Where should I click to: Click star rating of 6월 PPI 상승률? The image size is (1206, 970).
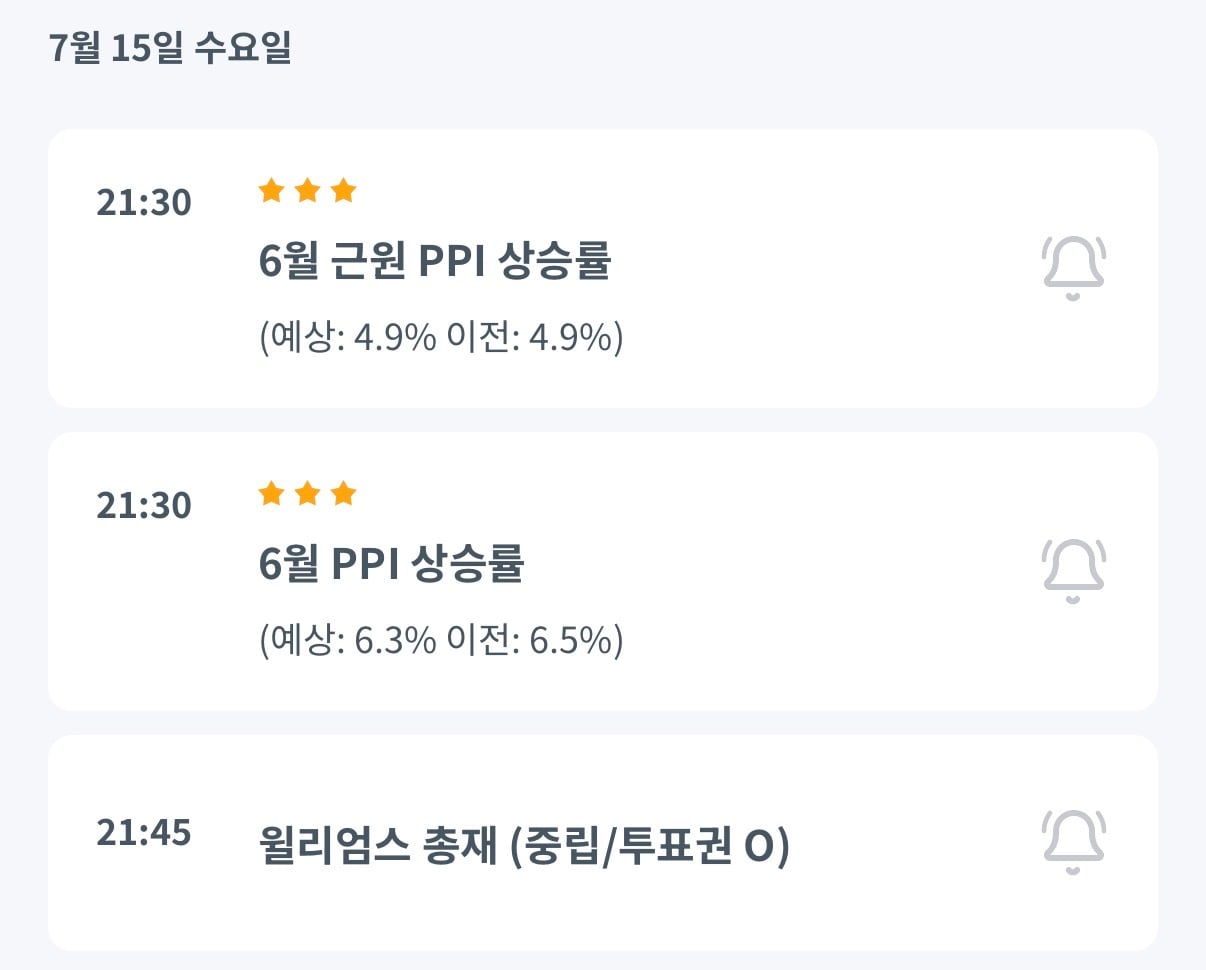(307, 494)
